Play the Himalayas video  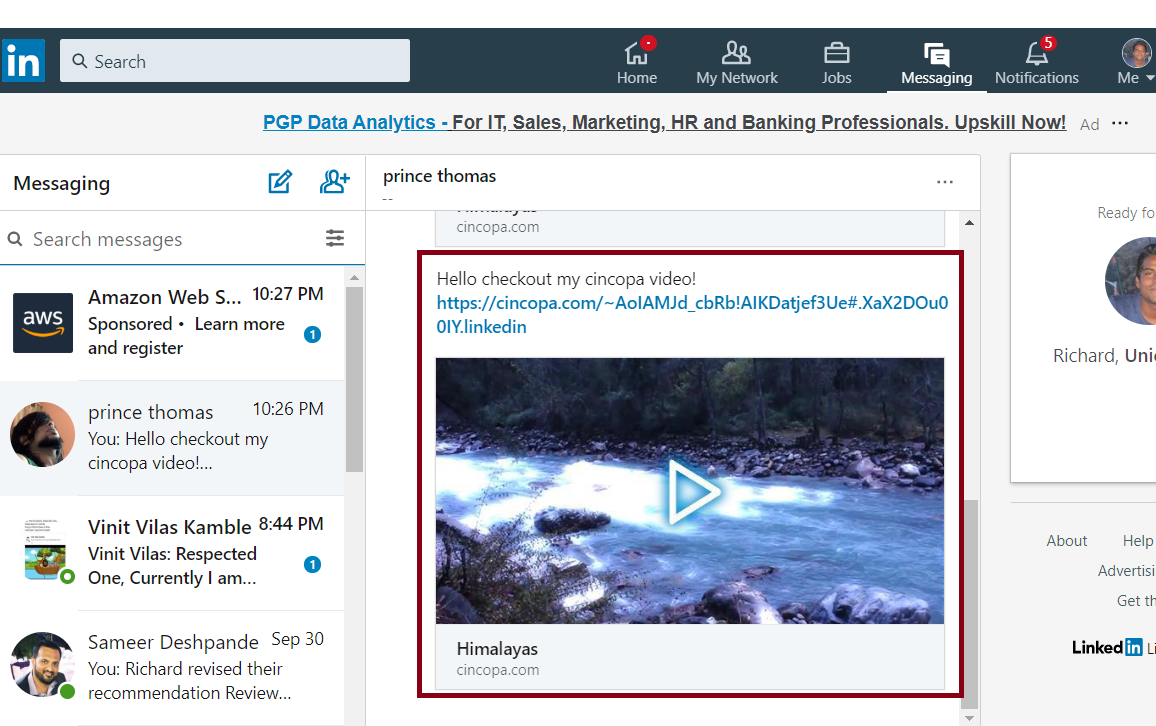tap(691, 491)
